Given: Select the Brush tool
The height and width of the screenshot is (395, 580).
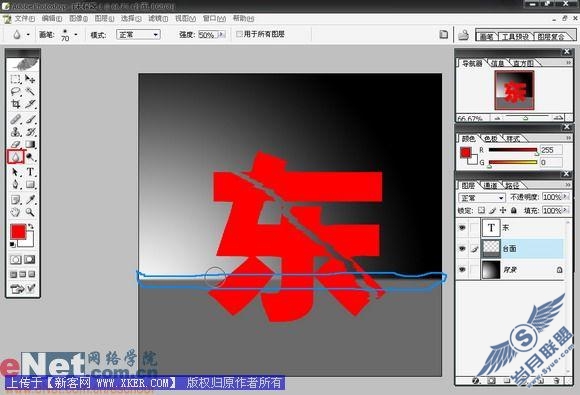Looking at the screenshot, I should (x=30, y=119).
